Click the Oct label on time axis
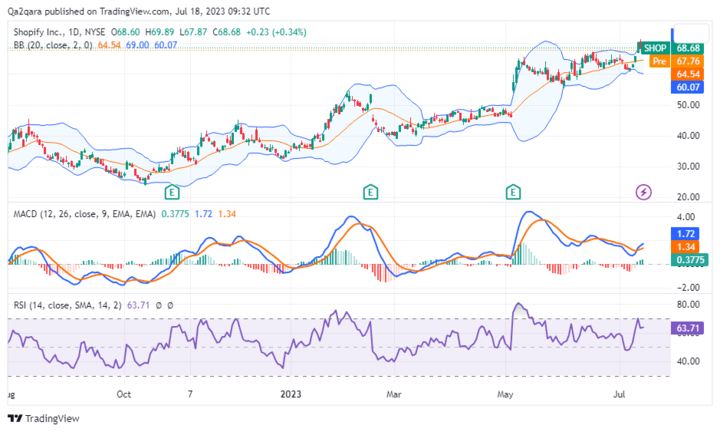Screen dimensions: 720x432 (124, 394)
